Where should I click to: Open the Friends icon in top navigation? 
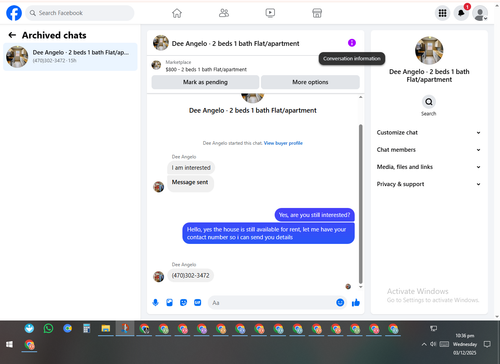tap(224, 13)
